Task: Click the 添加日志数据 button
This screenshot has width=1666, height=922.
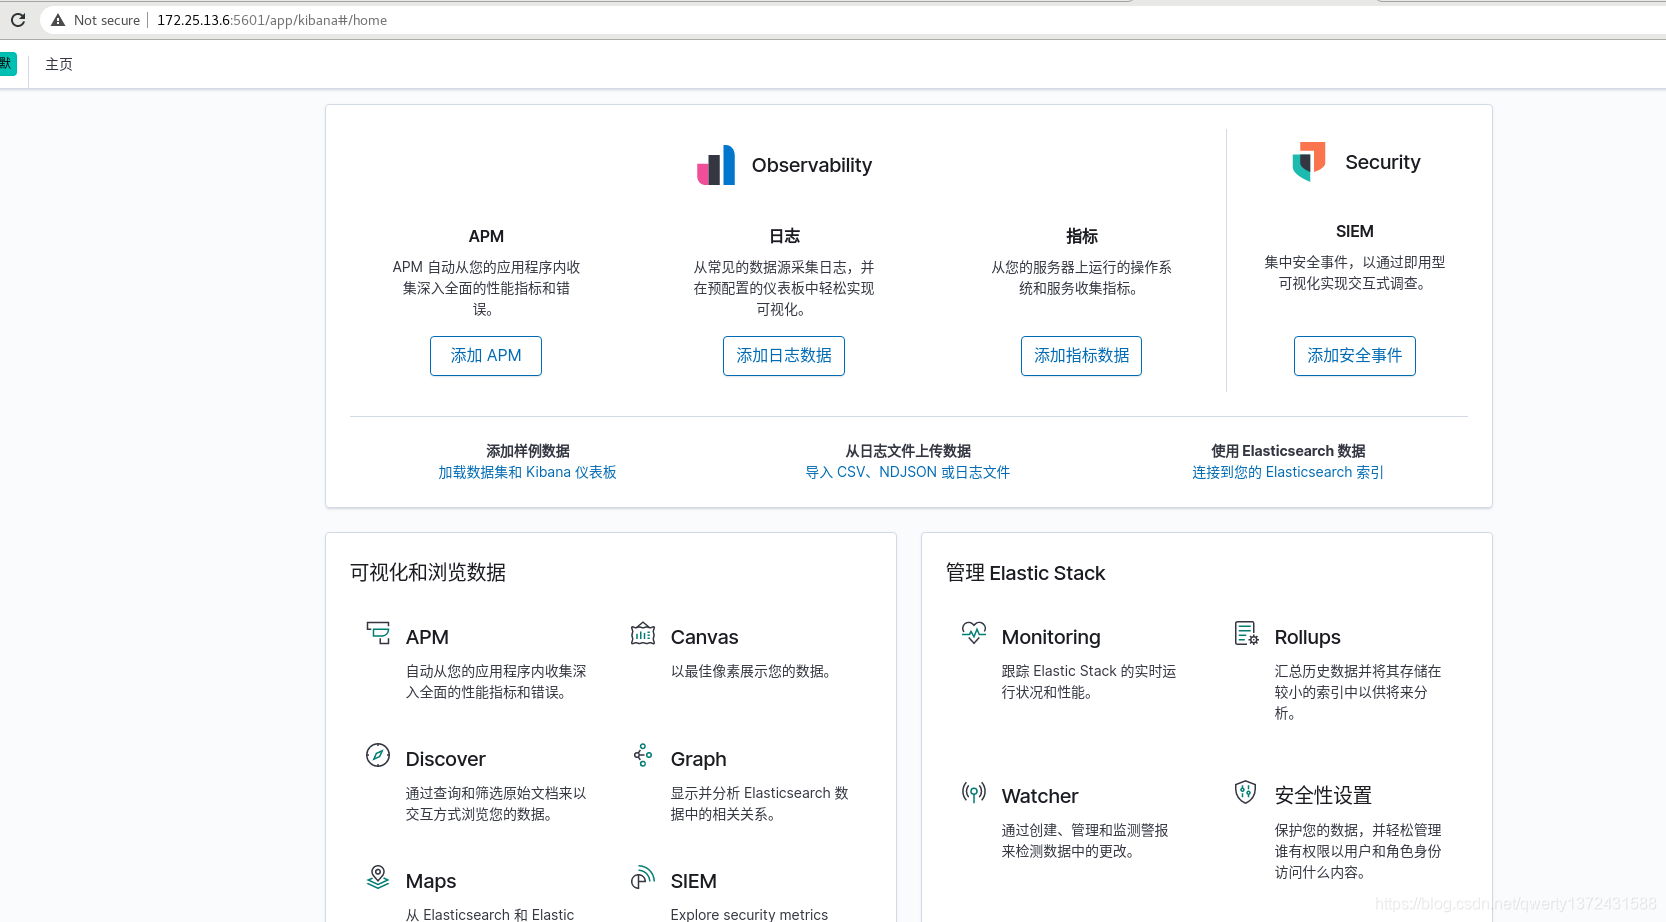Action: (784, 356)
